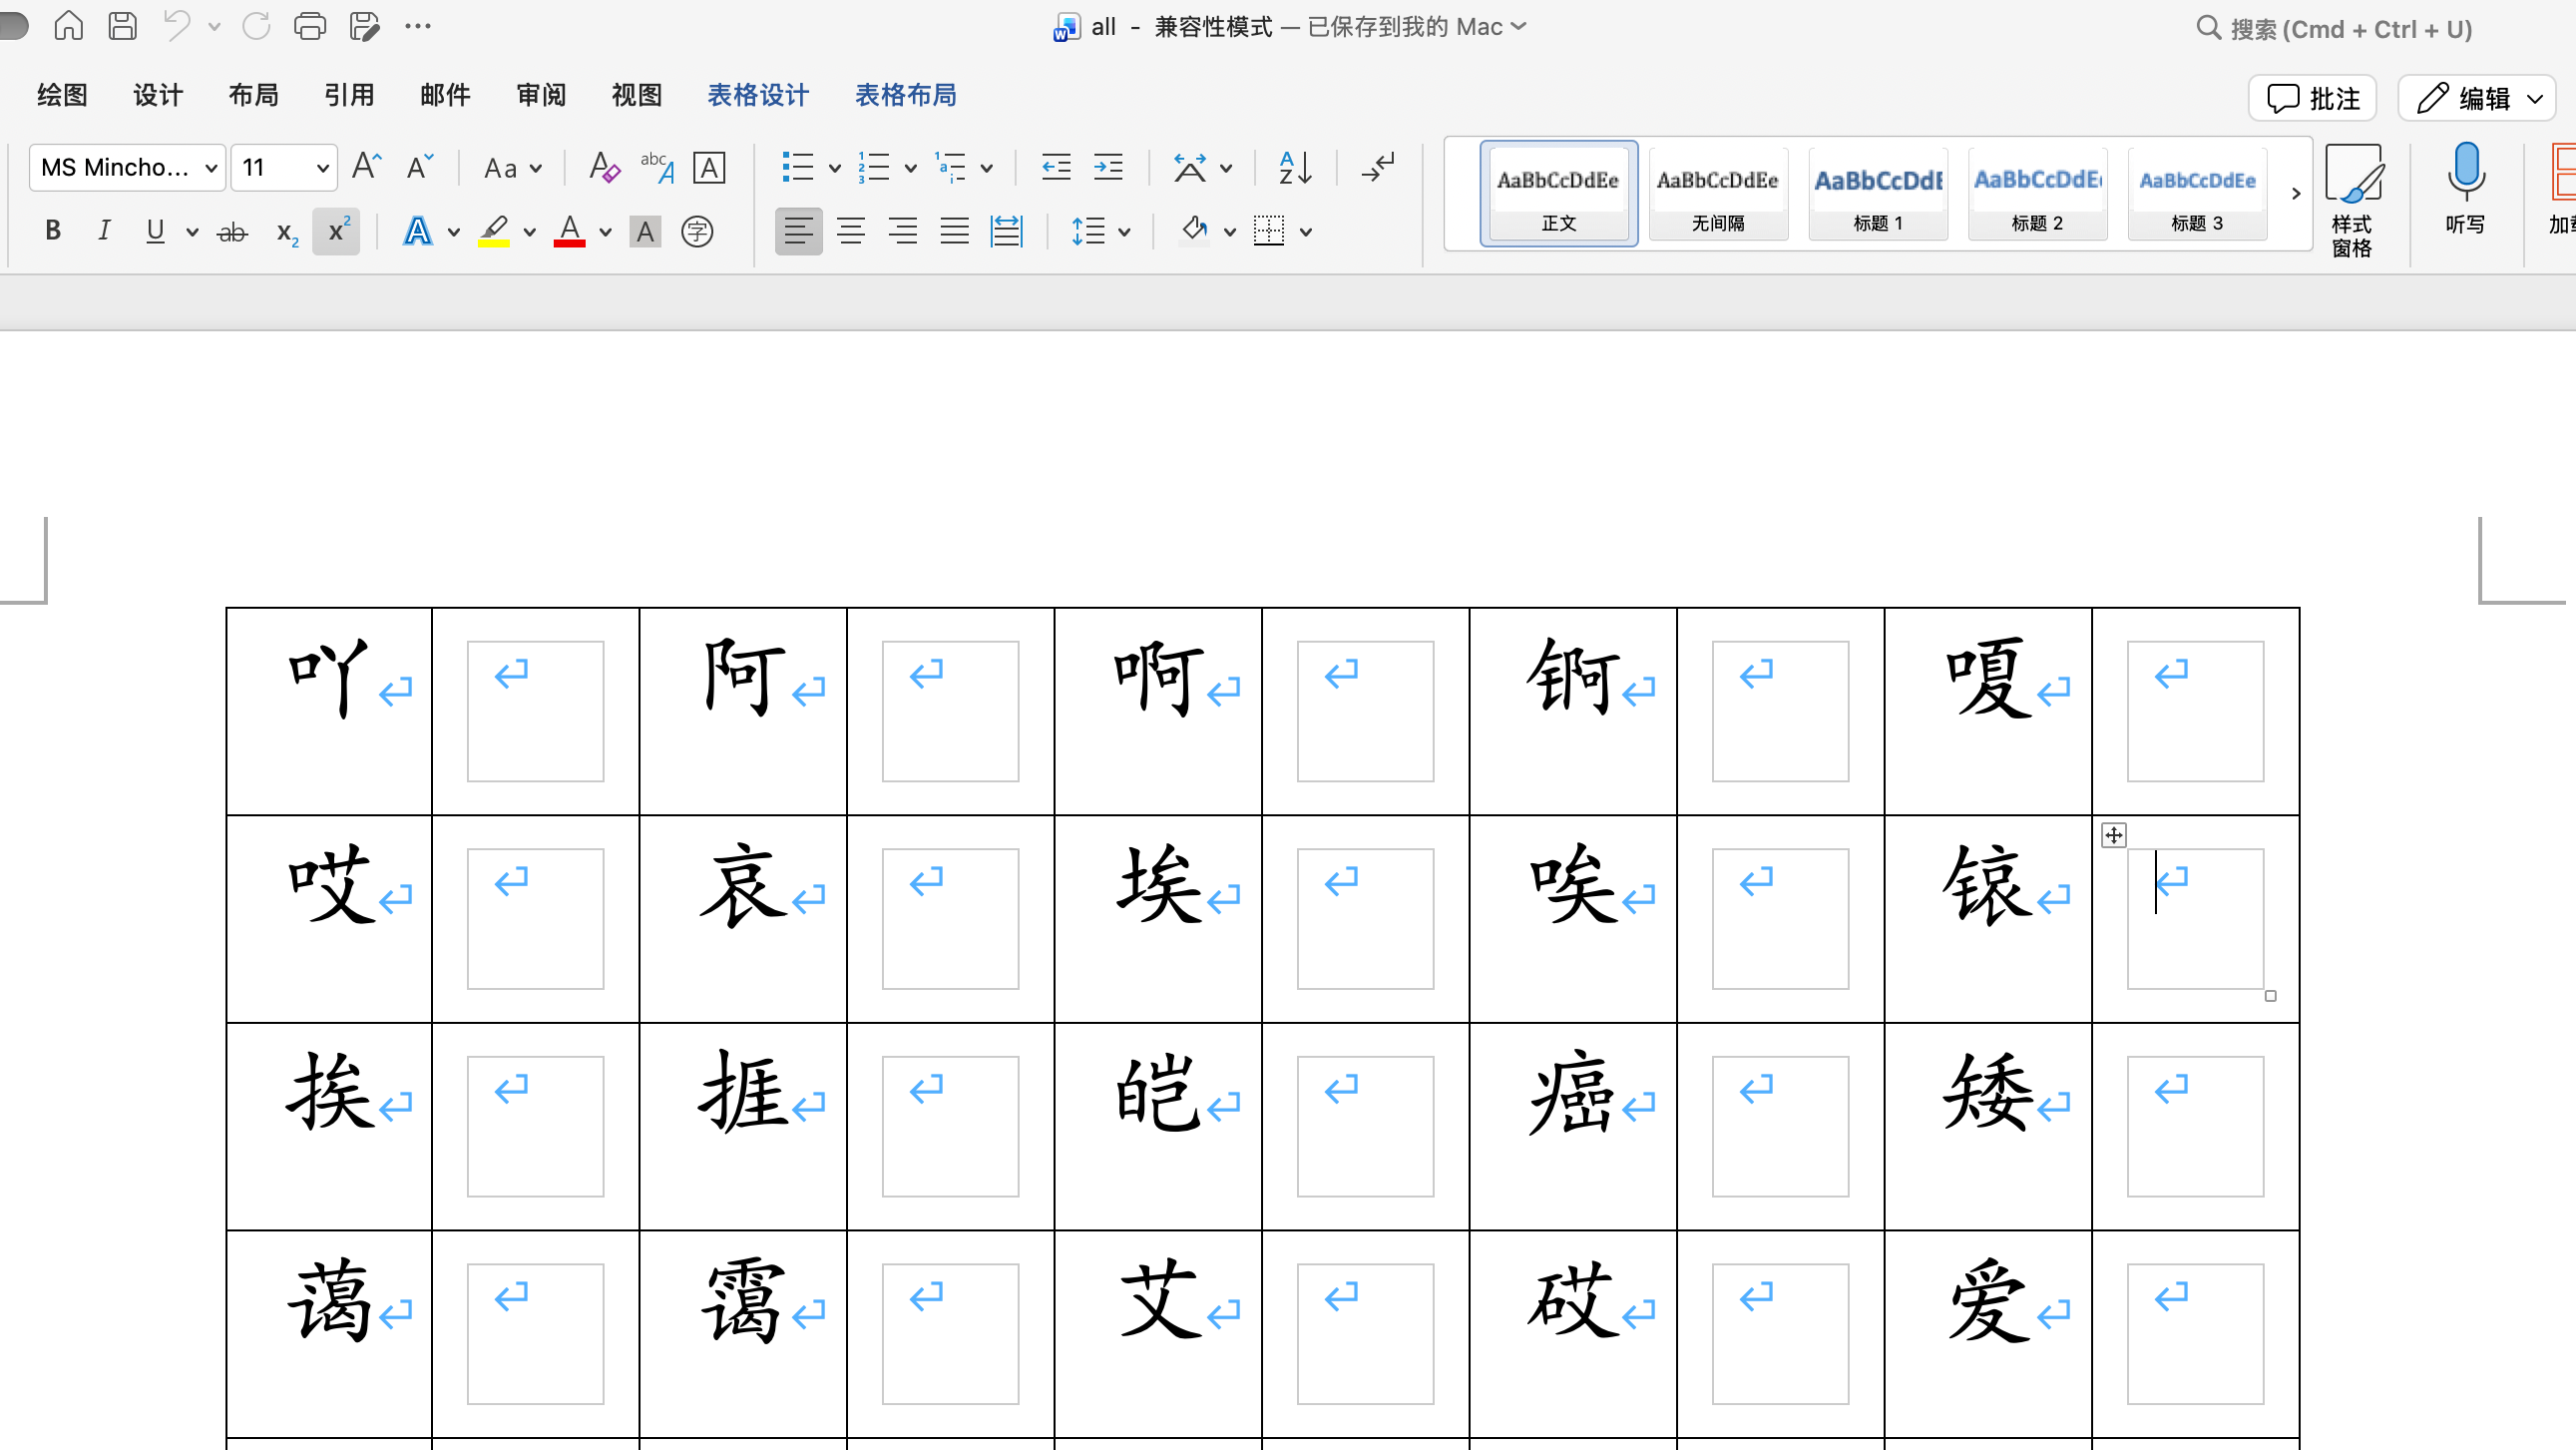This screenshot has height=1450, width=2576.
Task: Open the 编辑 mode button
Action: click(2477, 98)
